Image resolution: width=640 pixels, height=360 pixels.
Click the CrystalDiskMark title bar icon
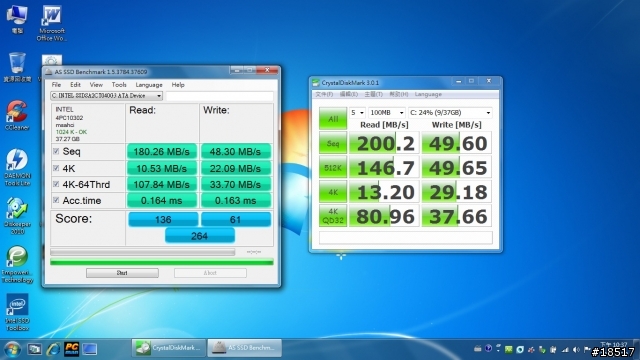point(316,83)
